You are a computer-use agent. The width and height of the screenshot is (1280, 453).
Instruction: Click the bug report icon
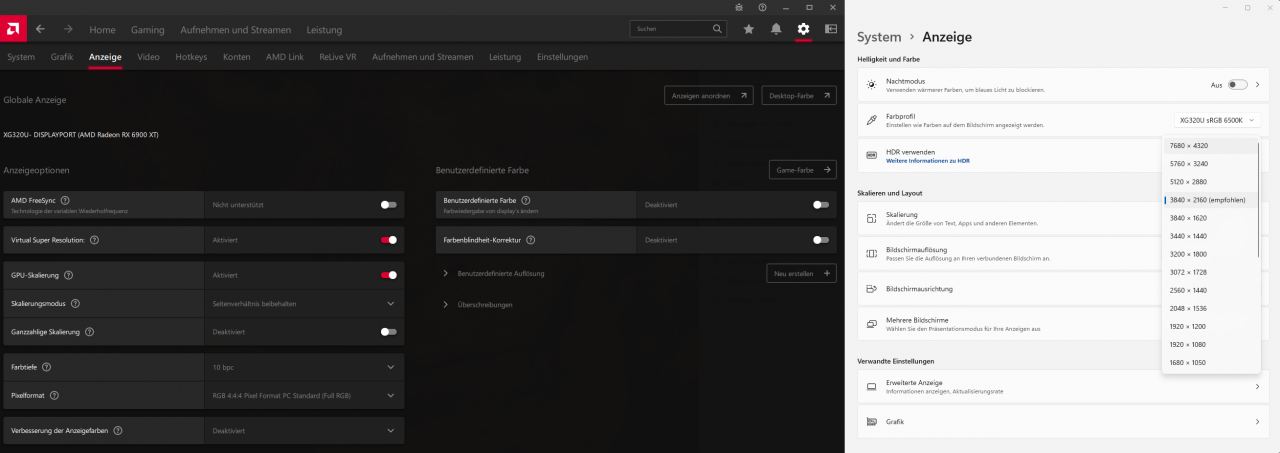click(x=738, y=7)
